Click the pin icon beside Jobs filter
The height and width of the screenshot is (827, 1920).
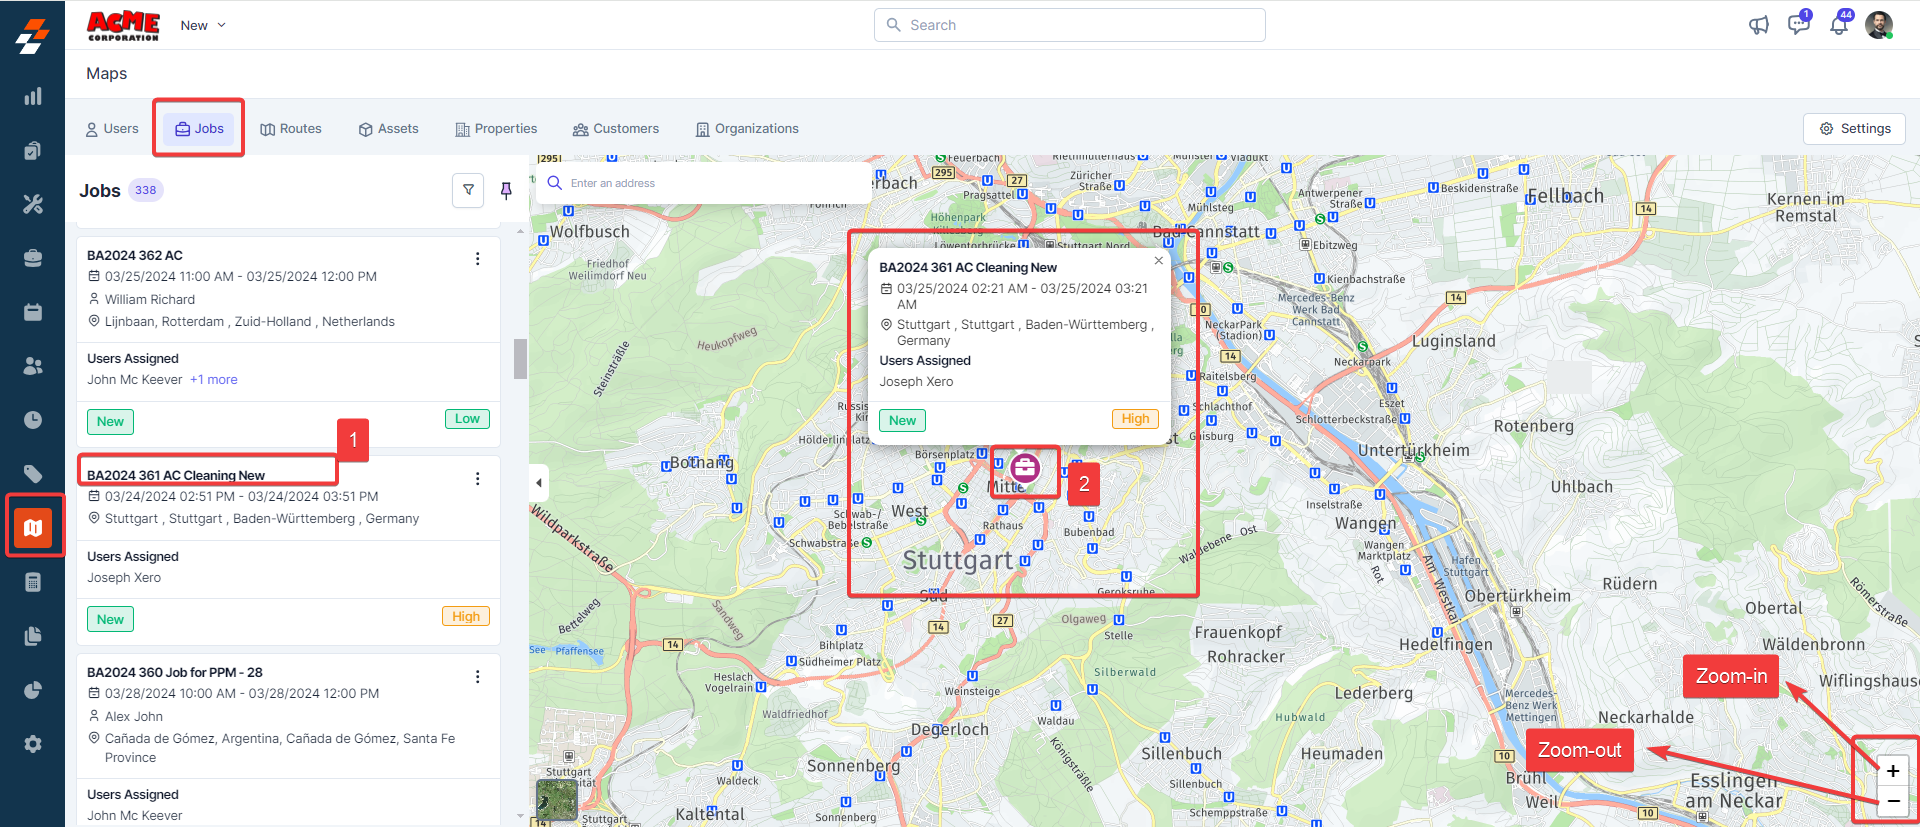click(x=506, y=190)
